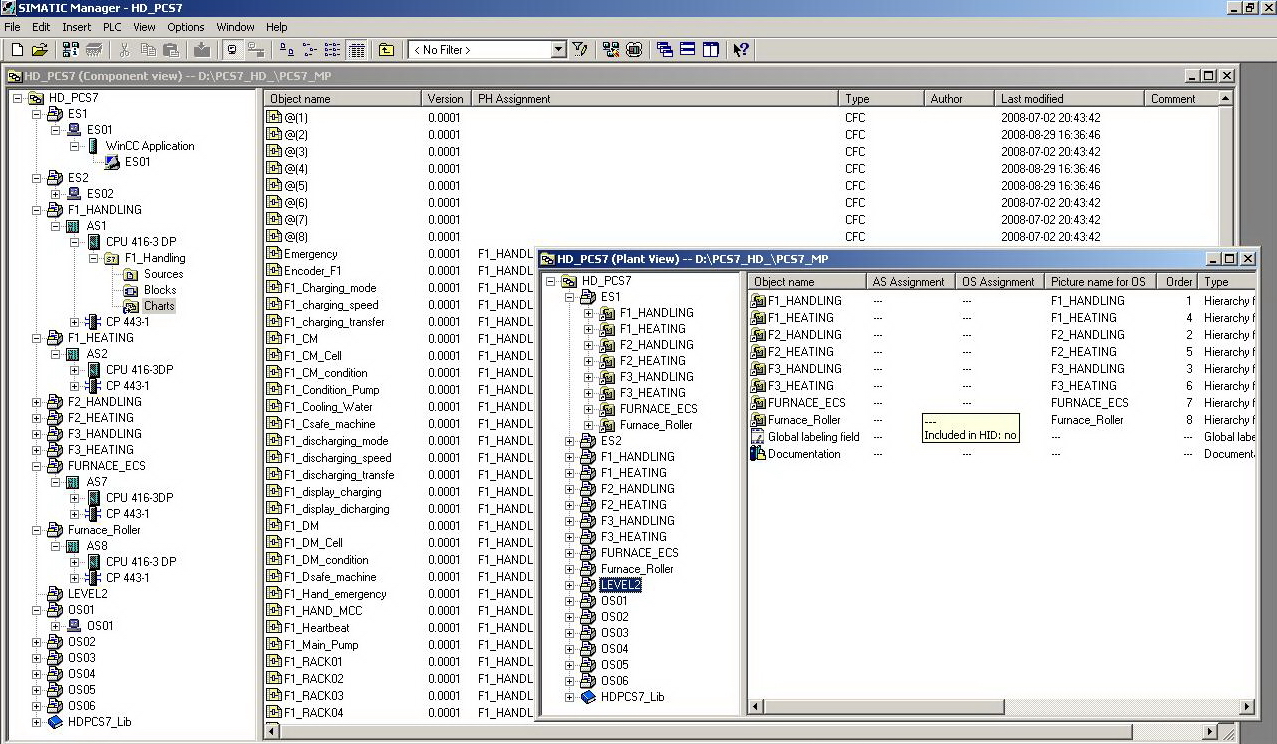Click the filter funnel icon
The width and height of the screenshot is (1277, 744).
[x=580, y=50]
